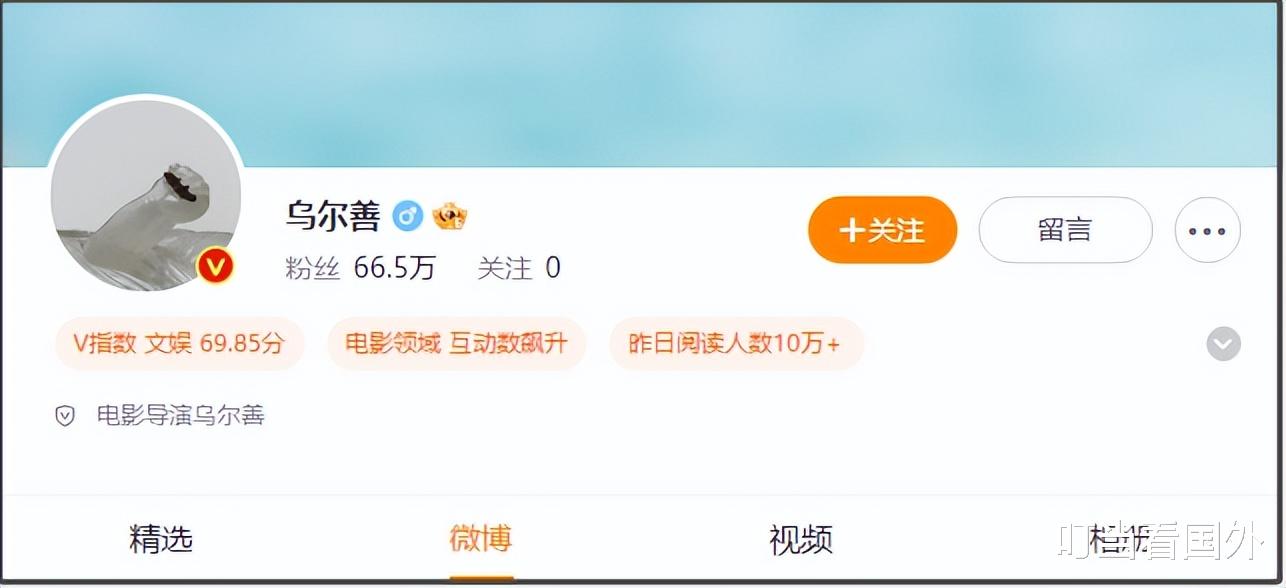Click the username 乌尔善
This screenshot has width=1286, height=588.
pyautogui.click(x=333, y=216)
